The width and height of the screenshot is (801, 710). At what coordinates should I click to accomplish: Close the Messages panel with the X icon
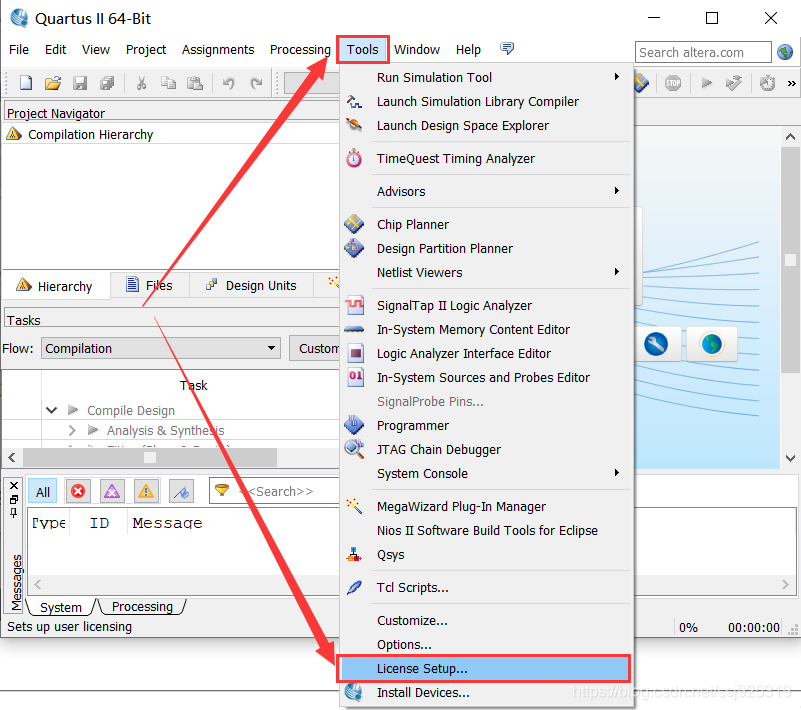(14, 485)
